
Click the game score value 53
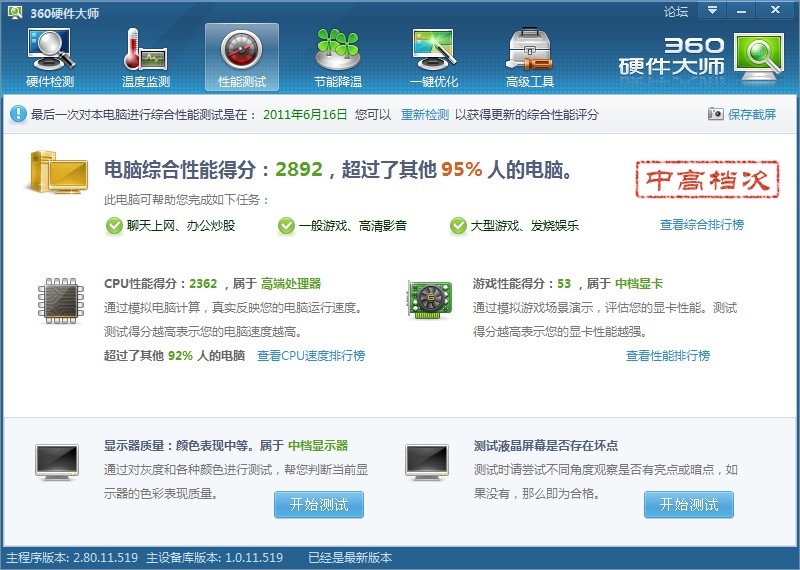point(564,284)
